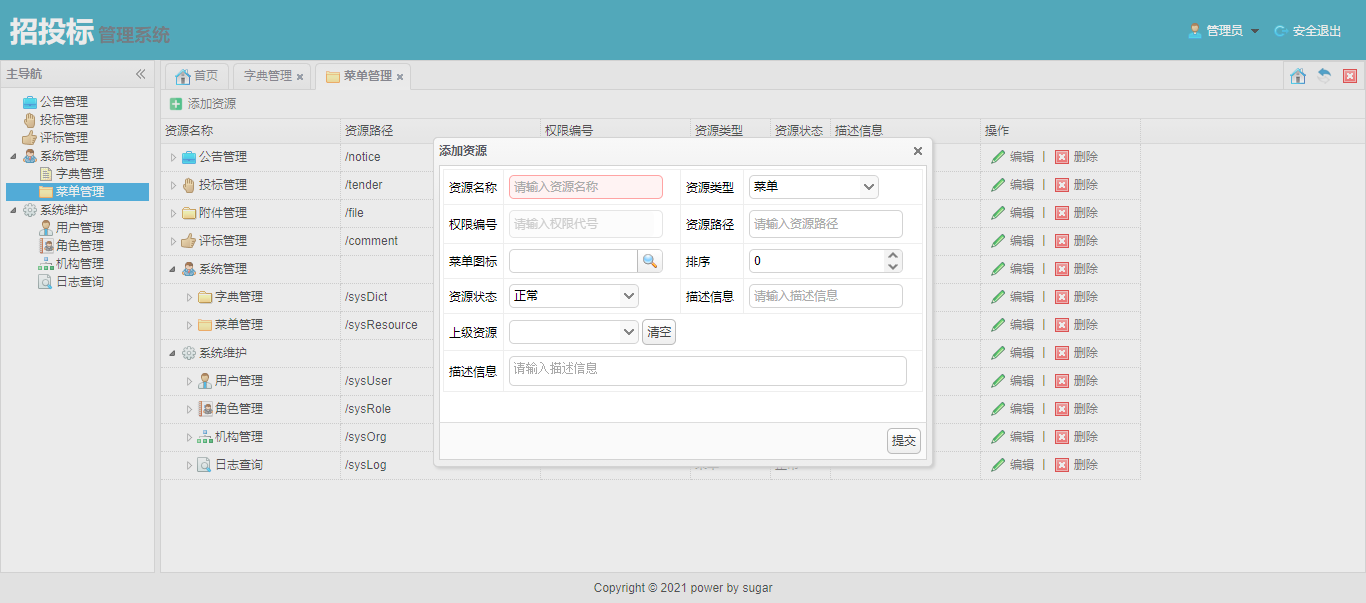Click the 字典管理 document icon in sidebar
This screenshot has height=603, width=1366.
(46, 174)
